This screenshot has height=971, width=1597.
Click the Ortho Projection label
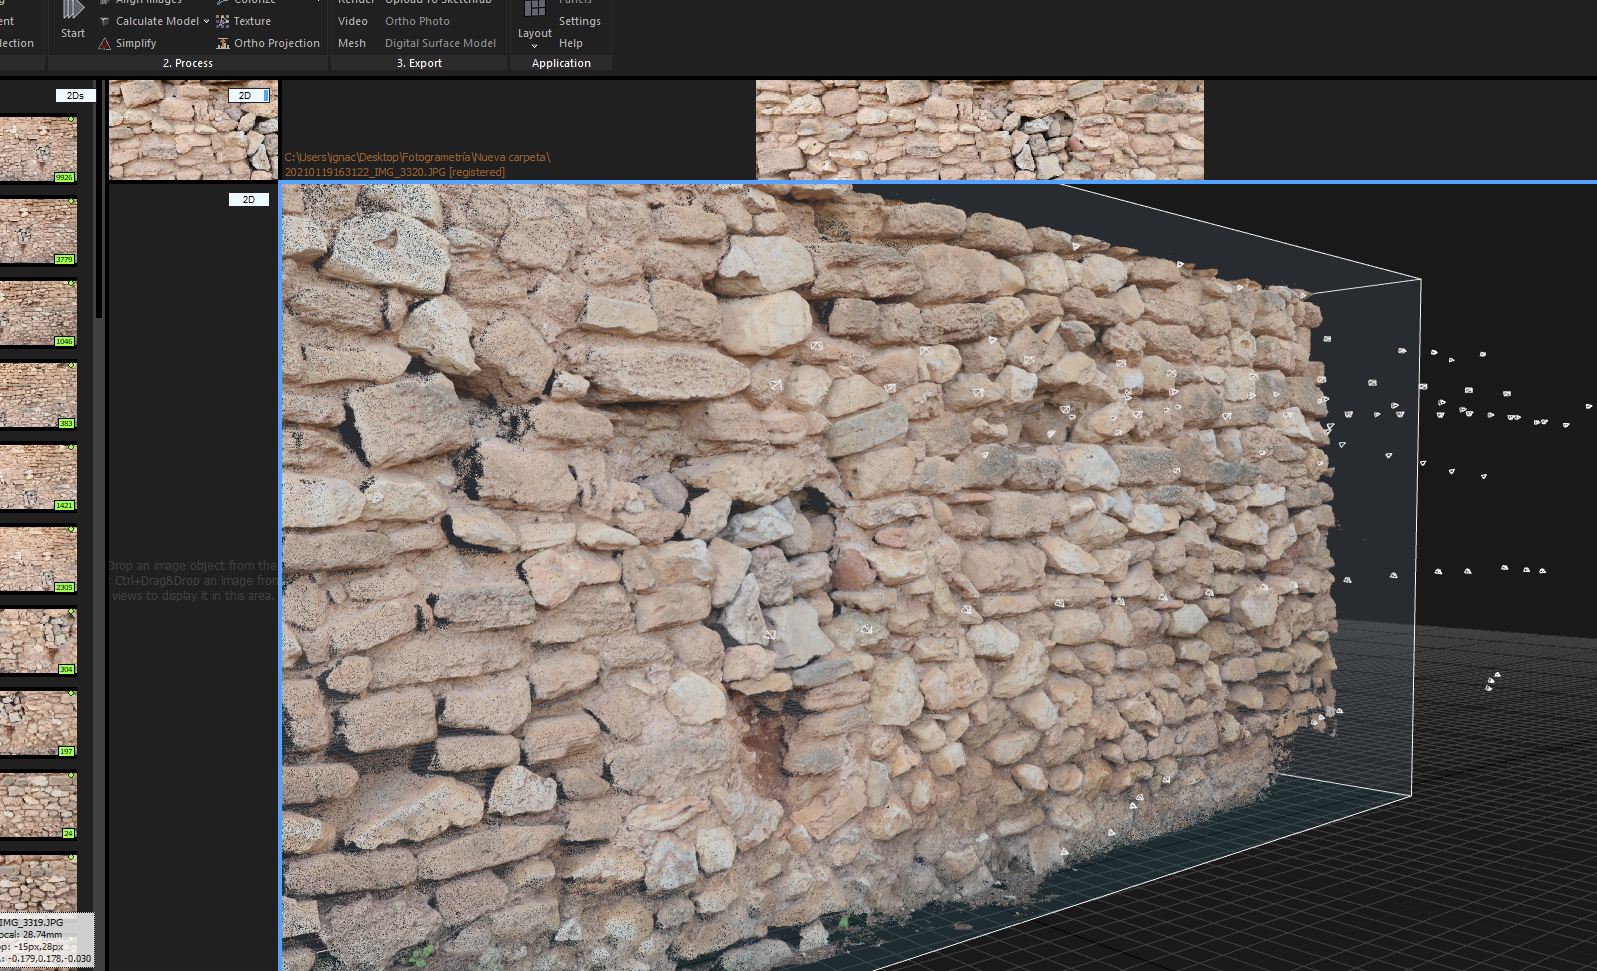coord(277,43)
